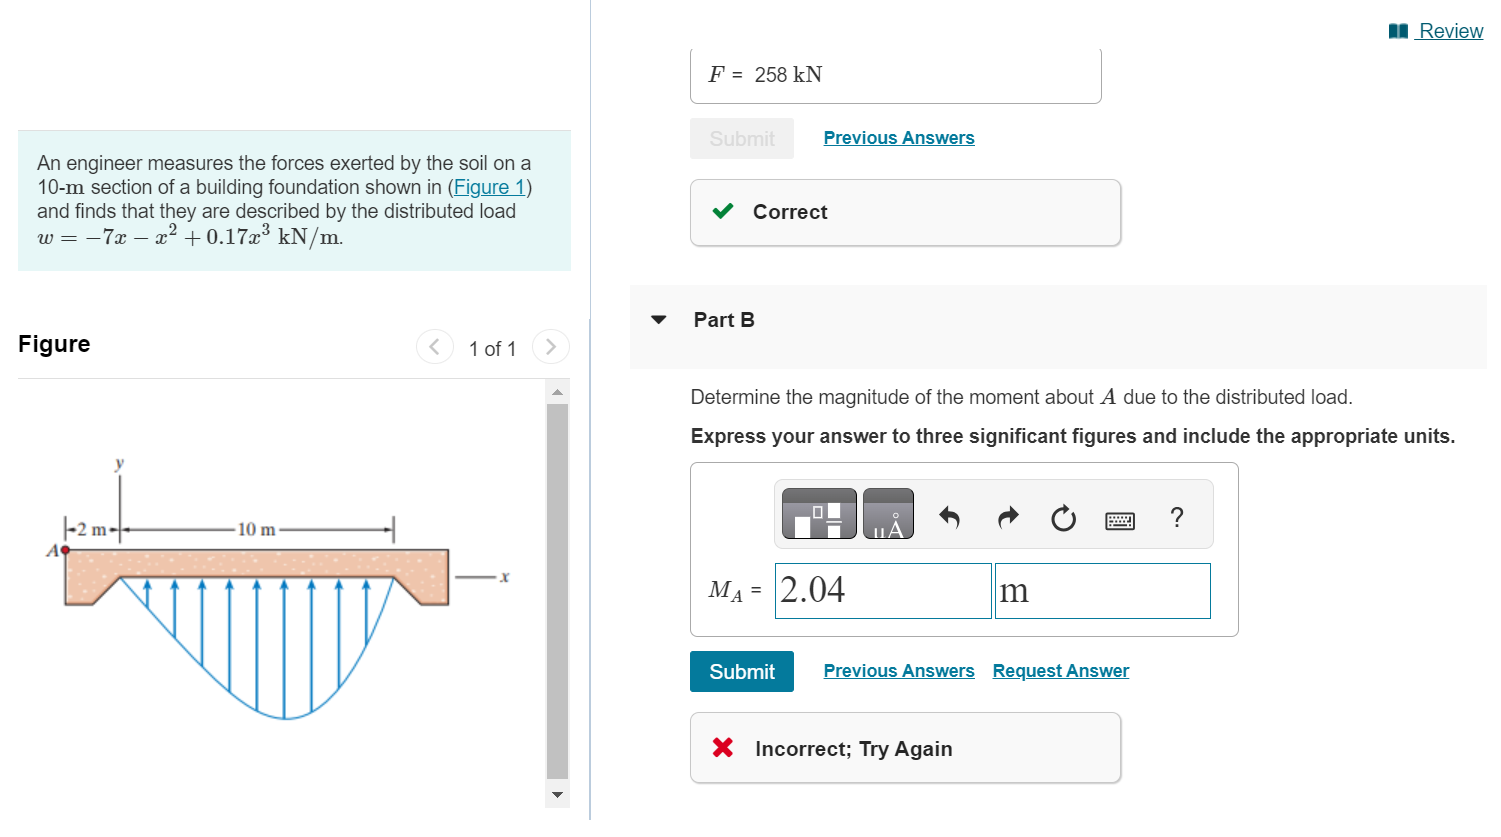Viewport: 1501px width, 837px height.
Task: Open the answer help (?) icon
Action: (1176, 517)
